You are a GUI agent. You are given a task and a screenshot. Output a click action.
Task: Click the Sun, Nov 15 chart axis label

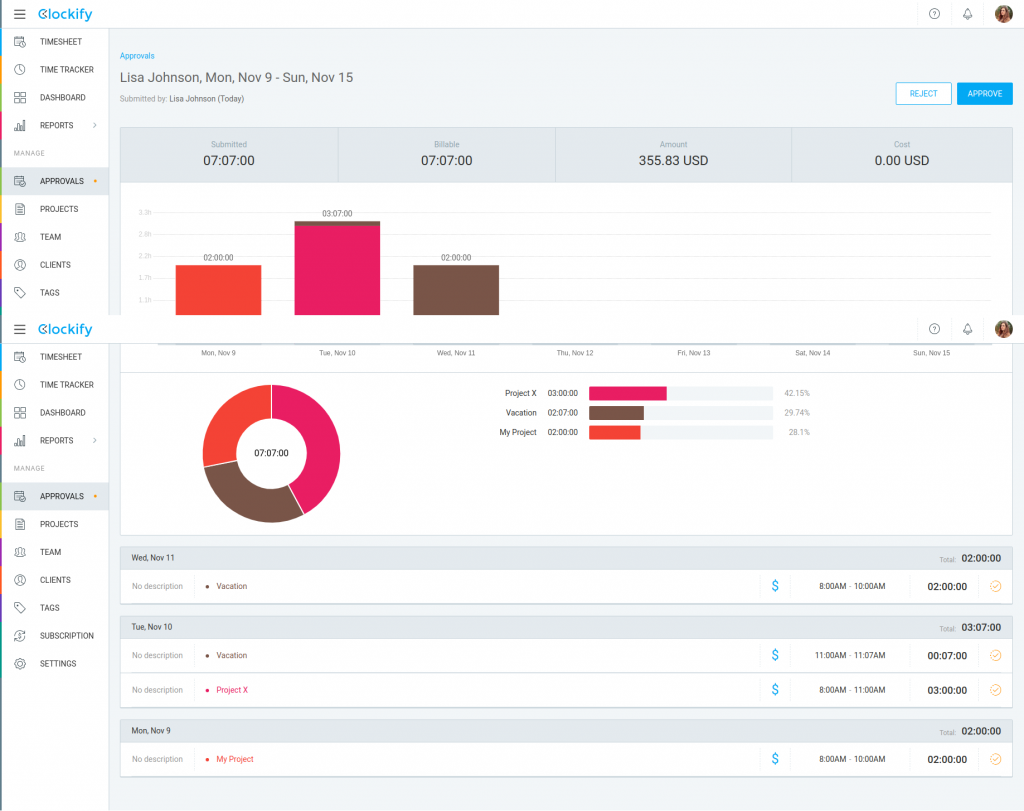point(931,353)
